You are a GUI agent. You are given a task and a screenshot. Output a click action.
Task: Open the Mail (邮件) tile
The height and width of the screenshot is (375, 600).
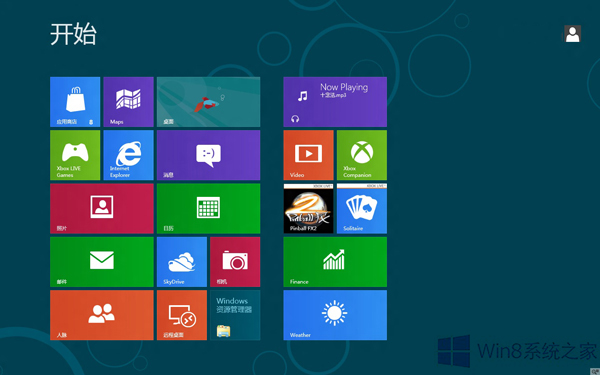(x=102, y=262)
